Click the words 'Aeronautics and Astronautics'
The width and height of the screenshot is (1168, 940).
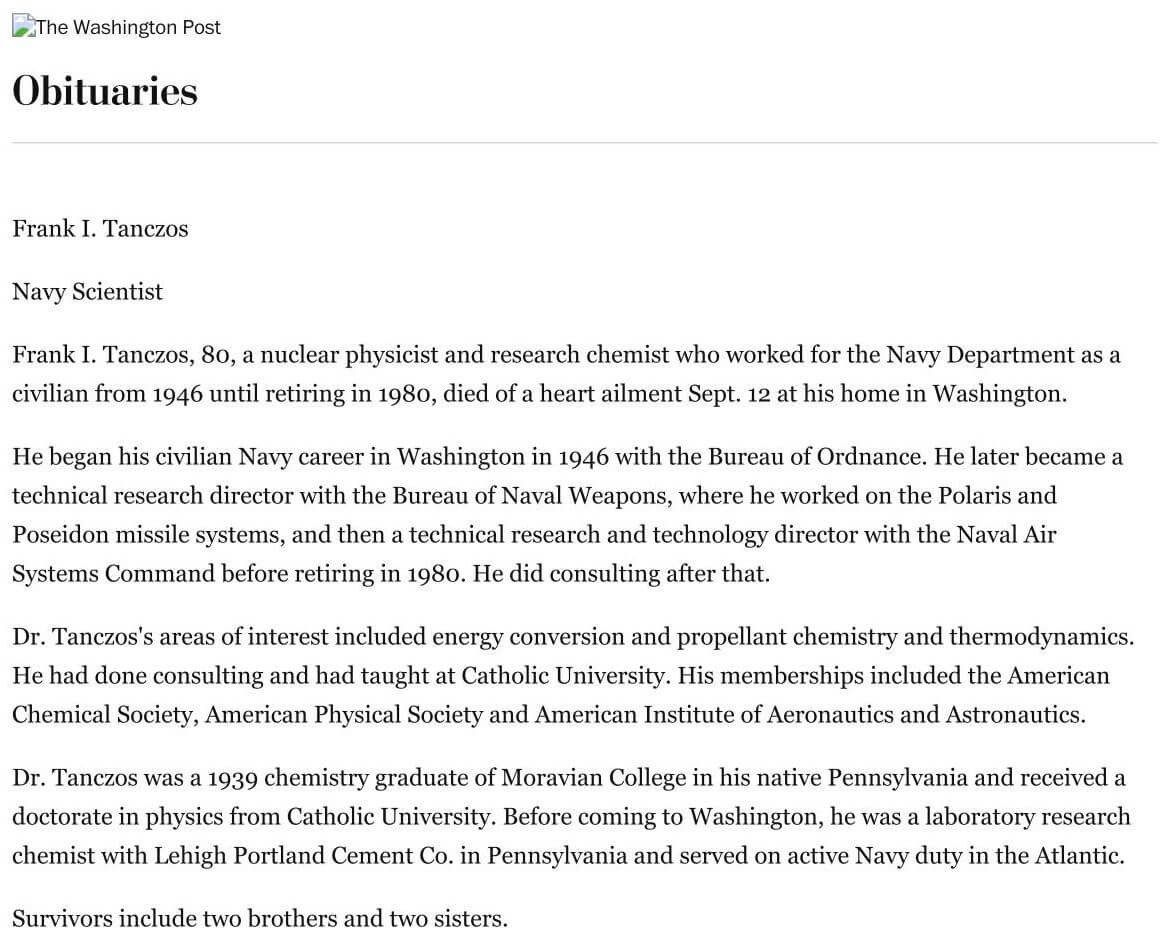[924, 716]
